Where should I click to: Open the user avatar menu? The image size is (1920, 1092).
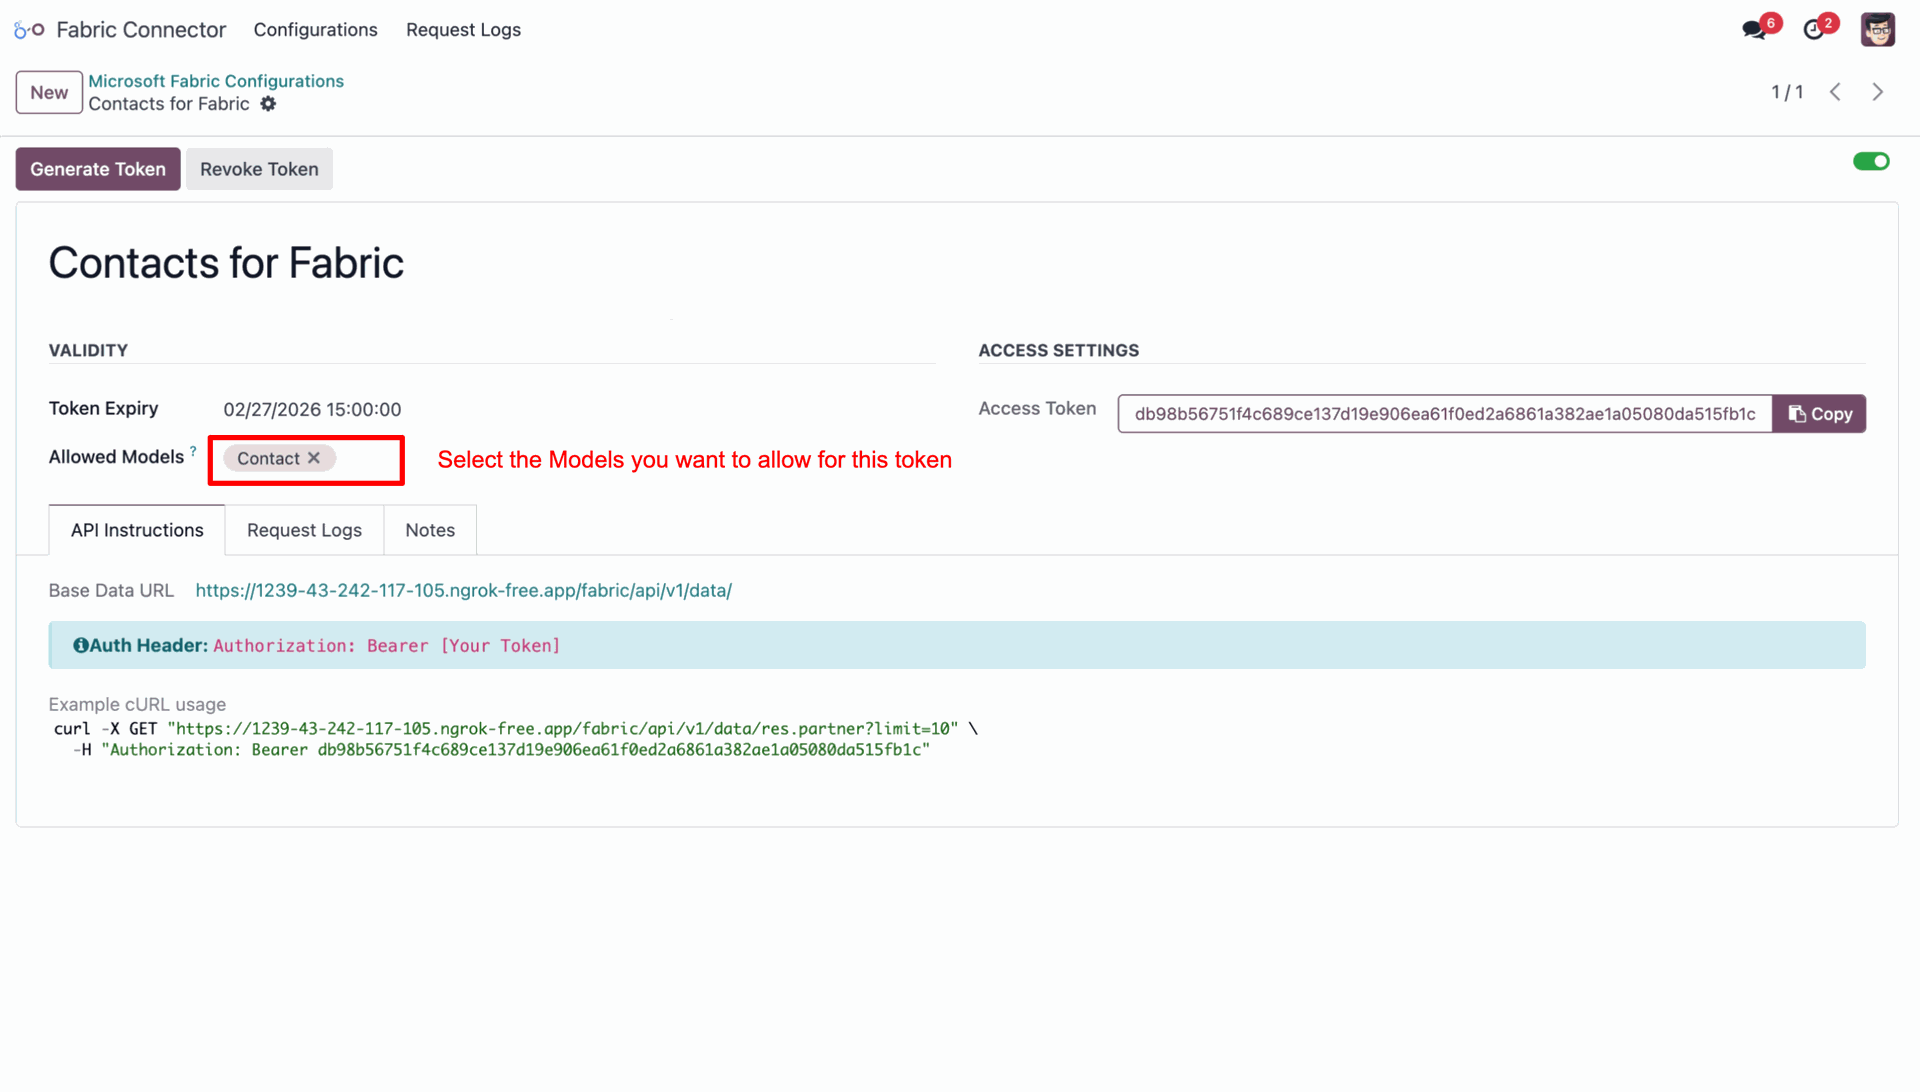[x=1877, y=30]
